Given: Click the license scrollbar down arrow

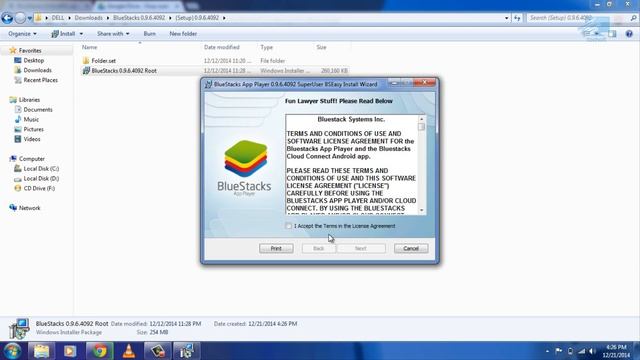Looking at the screenshot, I should pyautogui.click(x=421, y=211).
